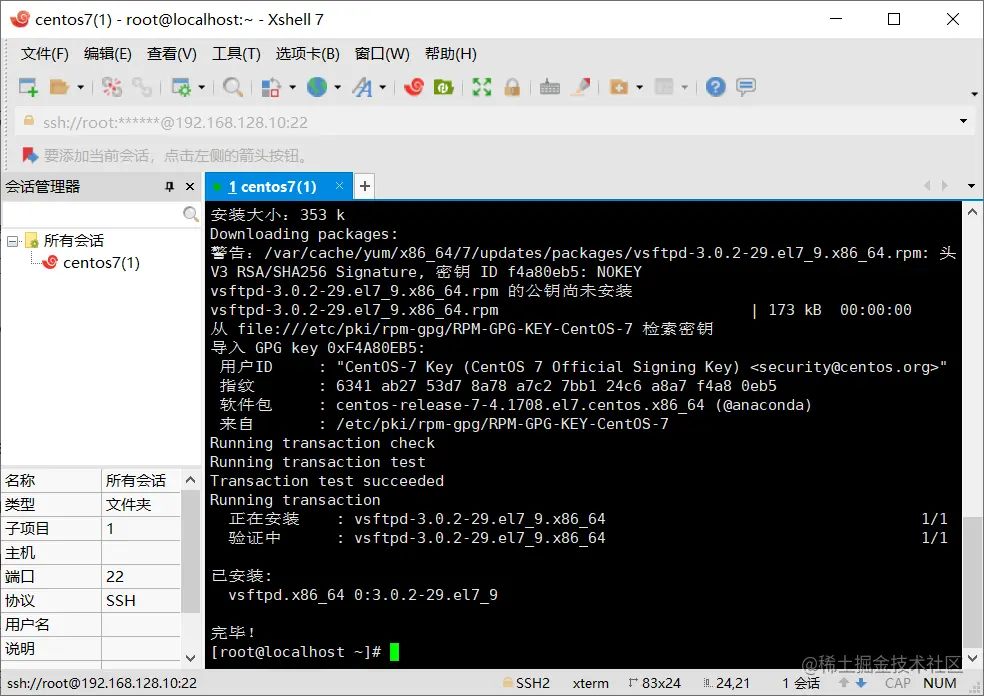Viewport: 984px width, 696px height.
Task: Expand the address bar history dropdown
Action: (x=963, y=121)
